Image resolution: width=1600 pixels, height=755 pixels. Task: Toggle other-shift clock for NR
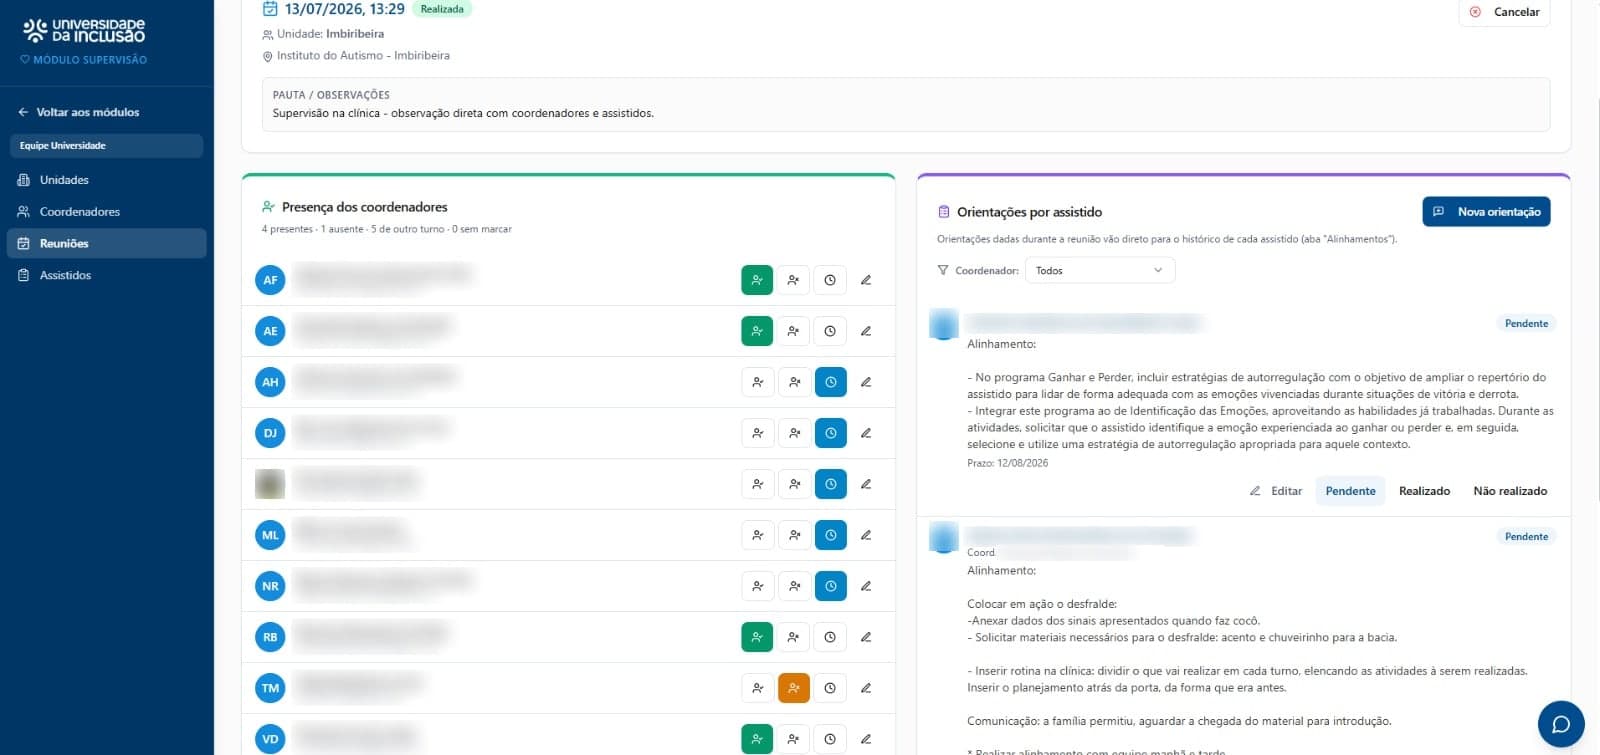(x=830, y=586)
